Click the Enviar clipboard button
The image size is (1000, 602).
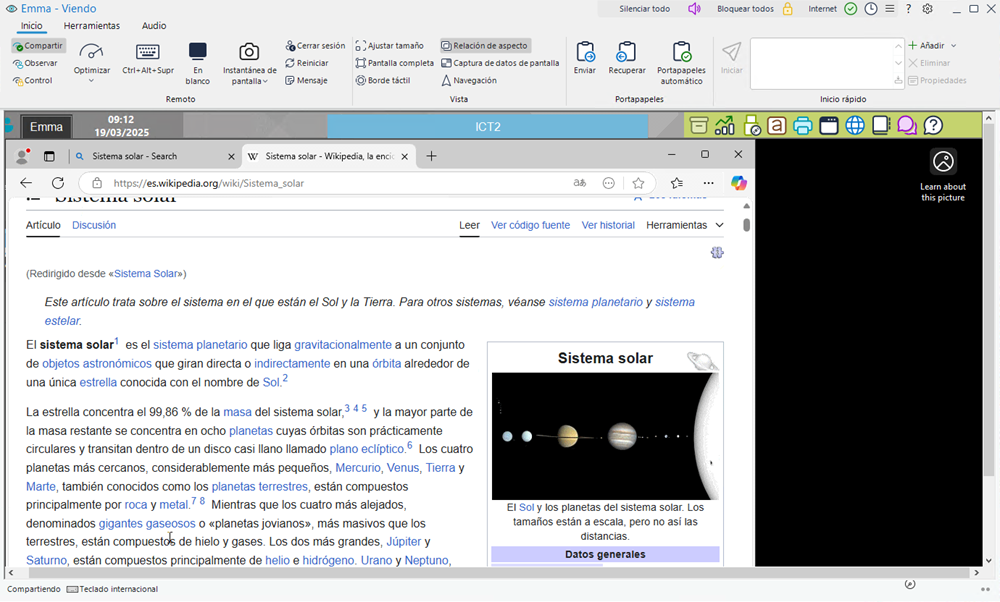click(585, 59)
